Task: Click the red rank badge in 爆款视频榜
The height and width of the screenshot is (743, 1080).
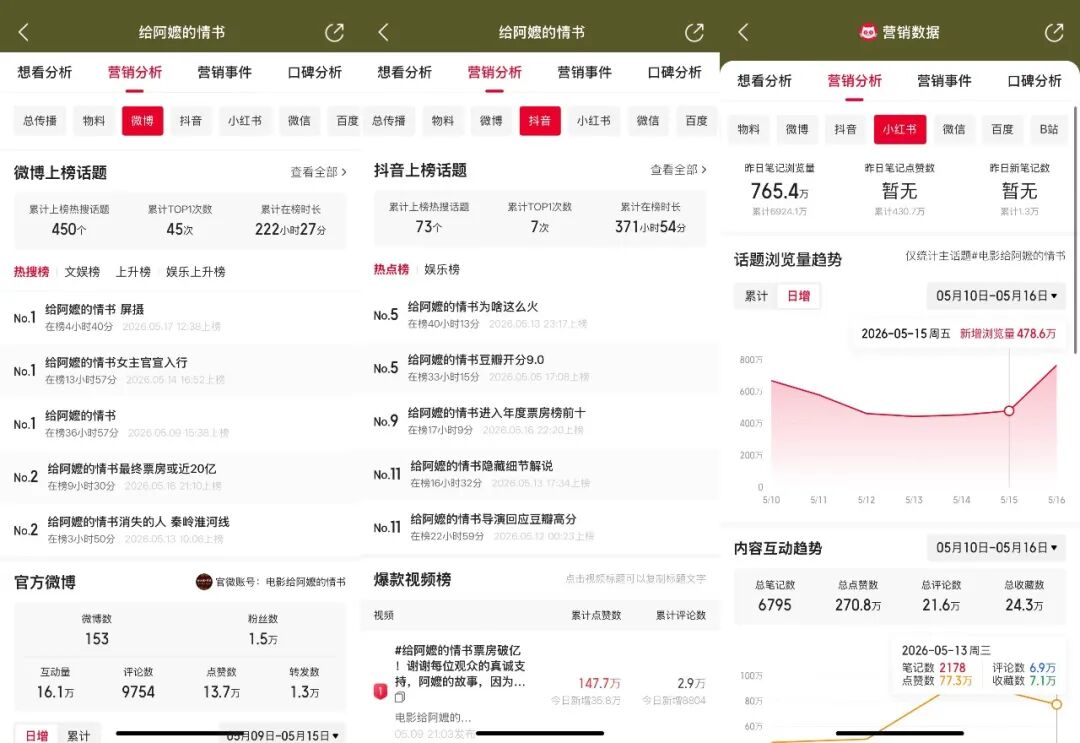Action: tap(380, 691)
